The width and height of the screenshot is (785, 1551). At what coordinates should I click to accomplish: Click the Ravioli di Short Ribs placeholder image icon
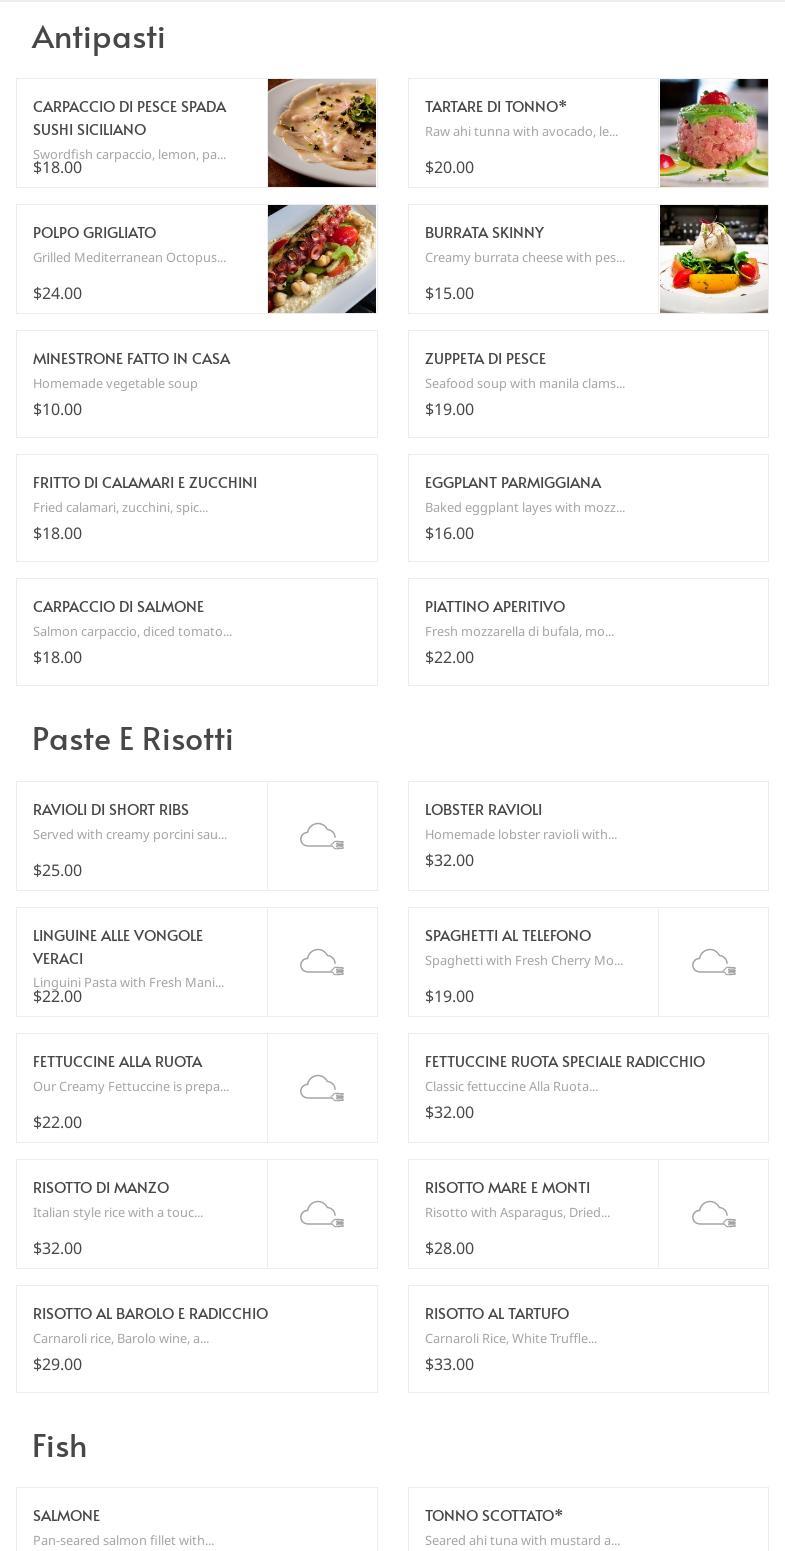click(x=322, y=836)
